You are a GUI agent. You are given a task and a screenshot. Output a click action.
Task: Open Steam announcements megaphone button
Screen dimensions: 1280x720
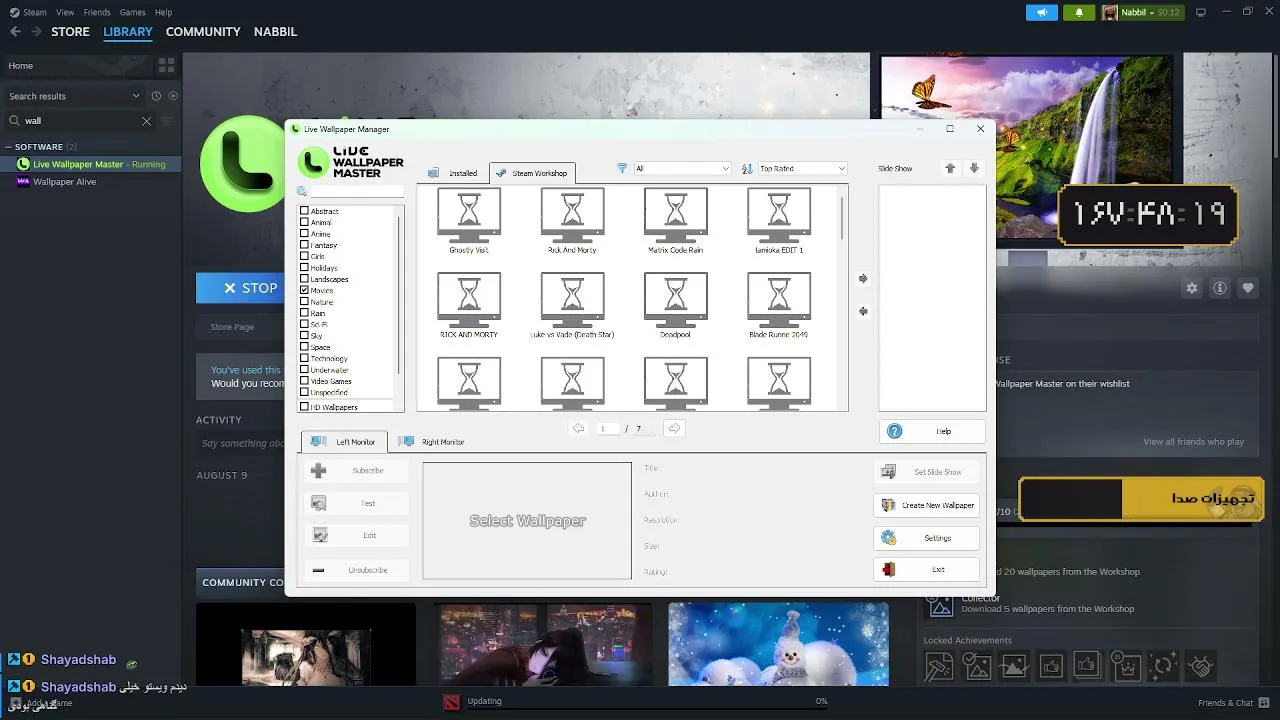pyautogui.click(x=1042, y=13)
